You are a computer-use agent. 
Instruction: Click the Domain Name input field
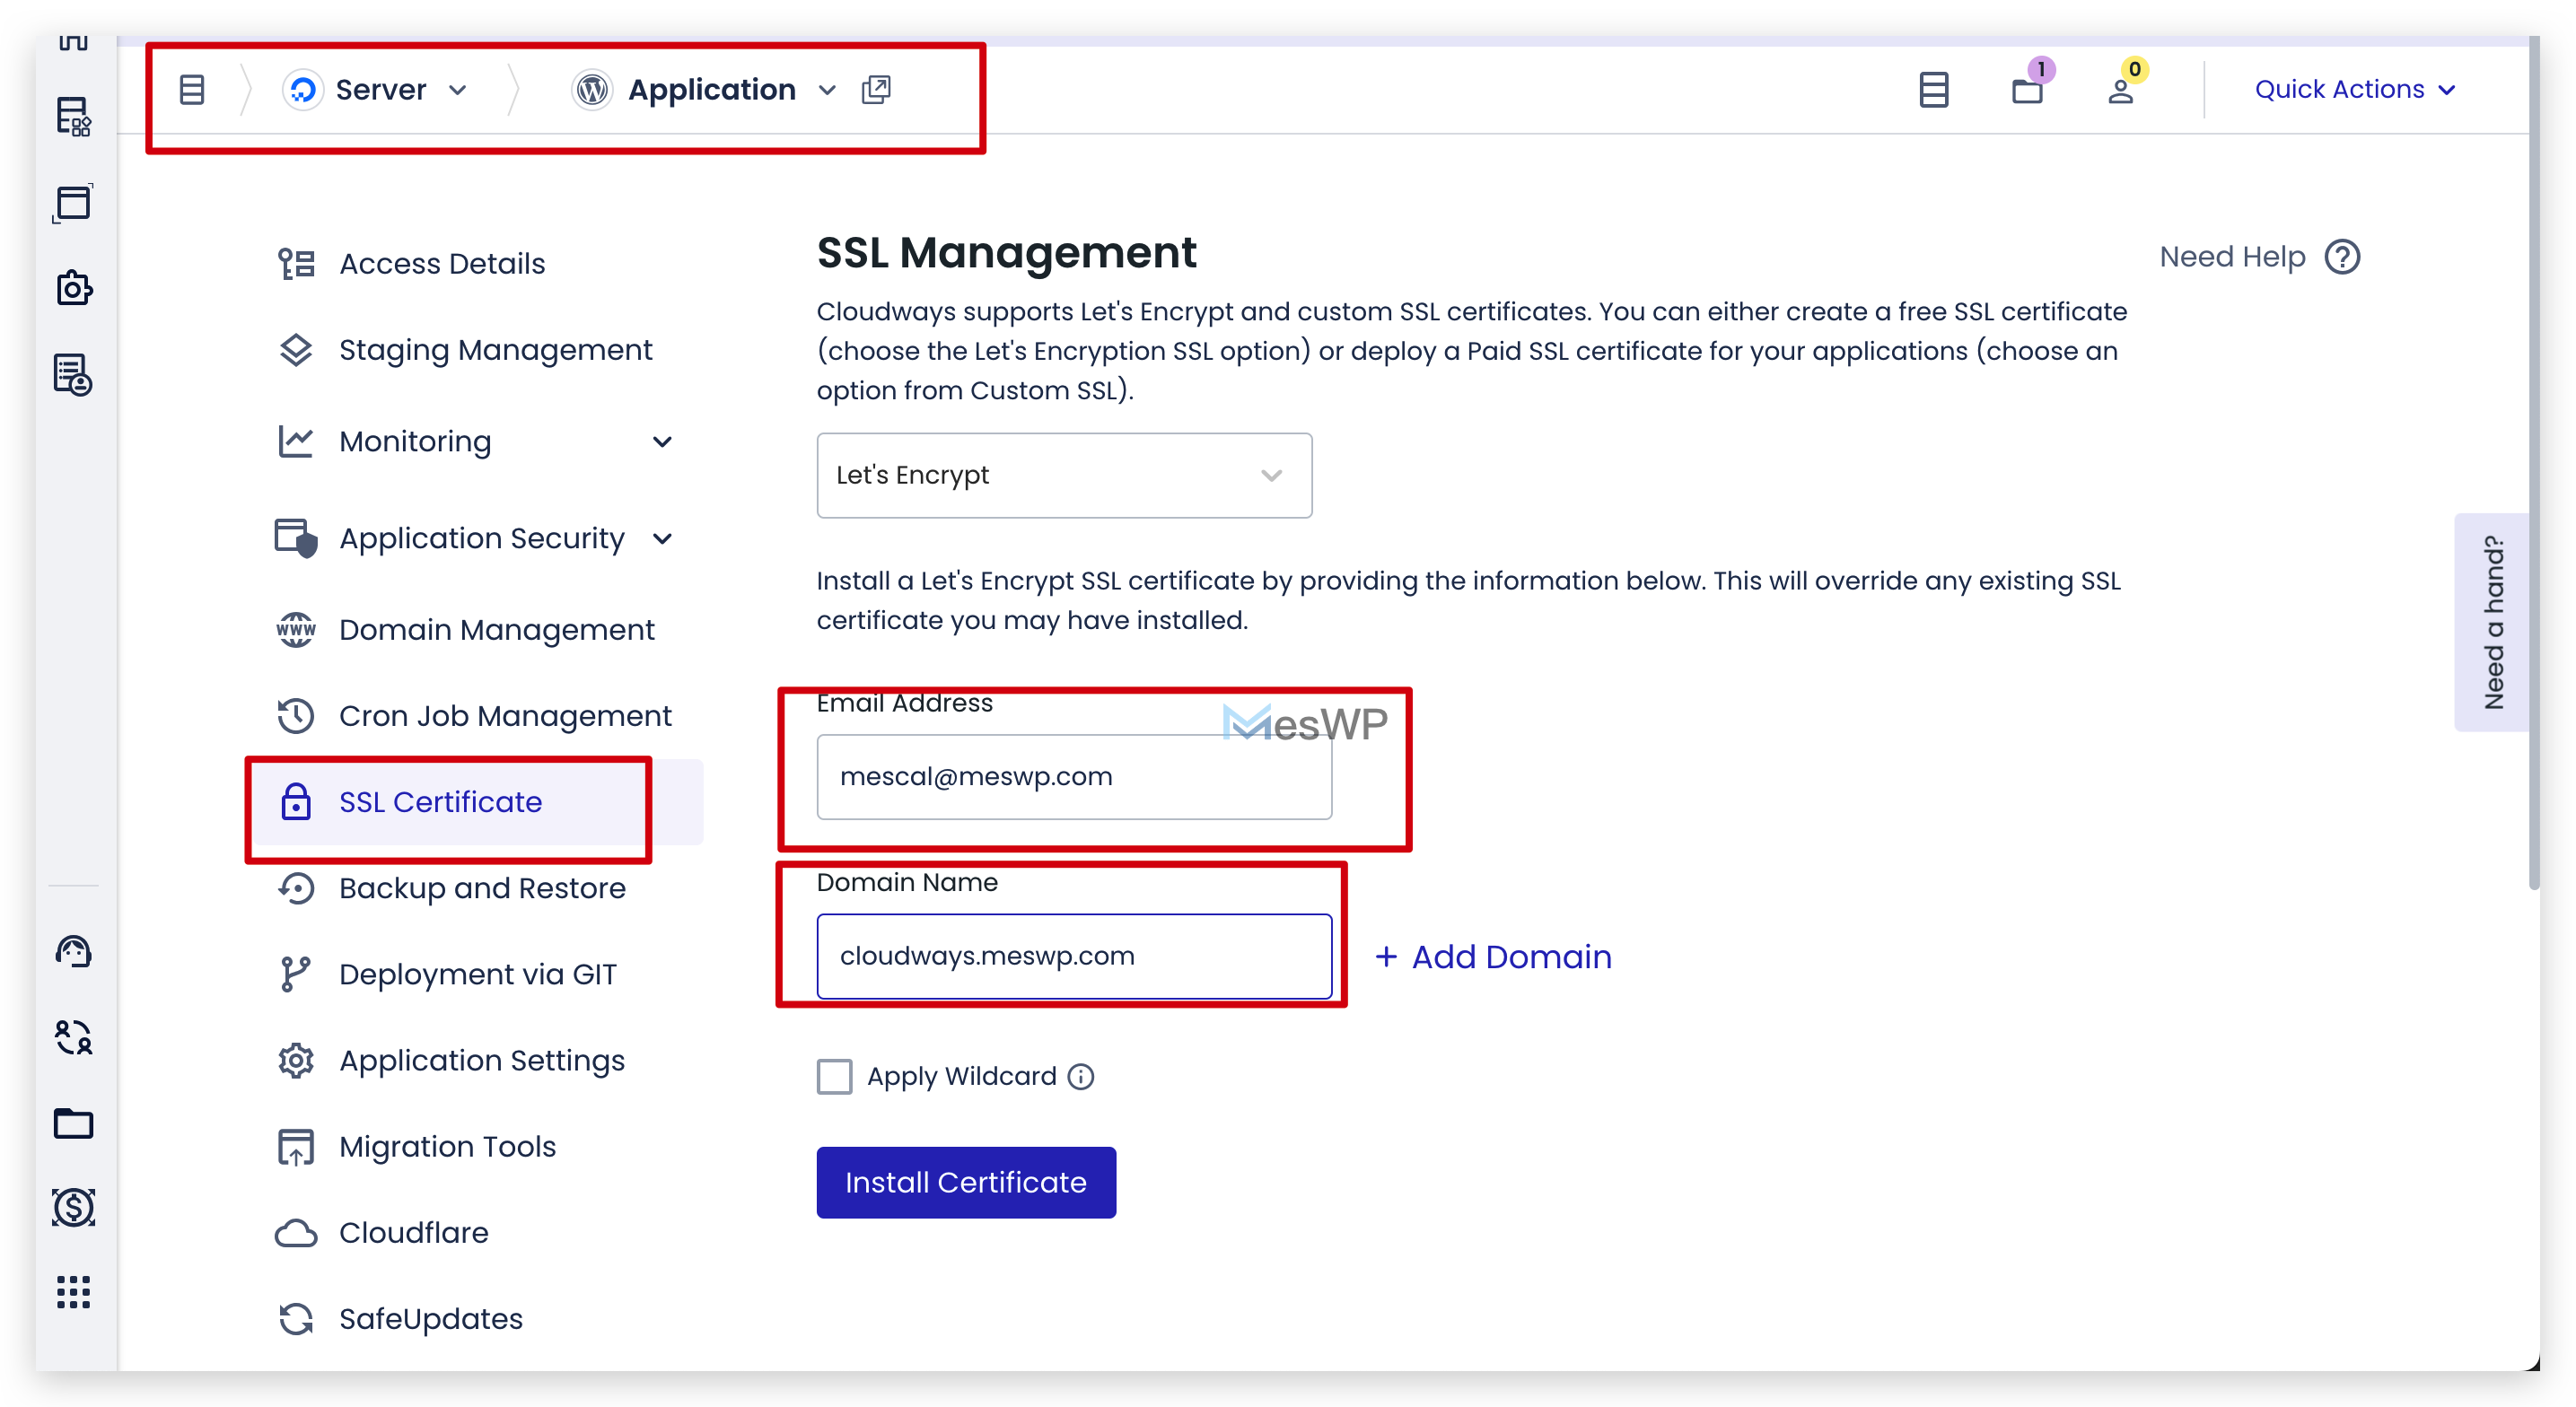1074,956
